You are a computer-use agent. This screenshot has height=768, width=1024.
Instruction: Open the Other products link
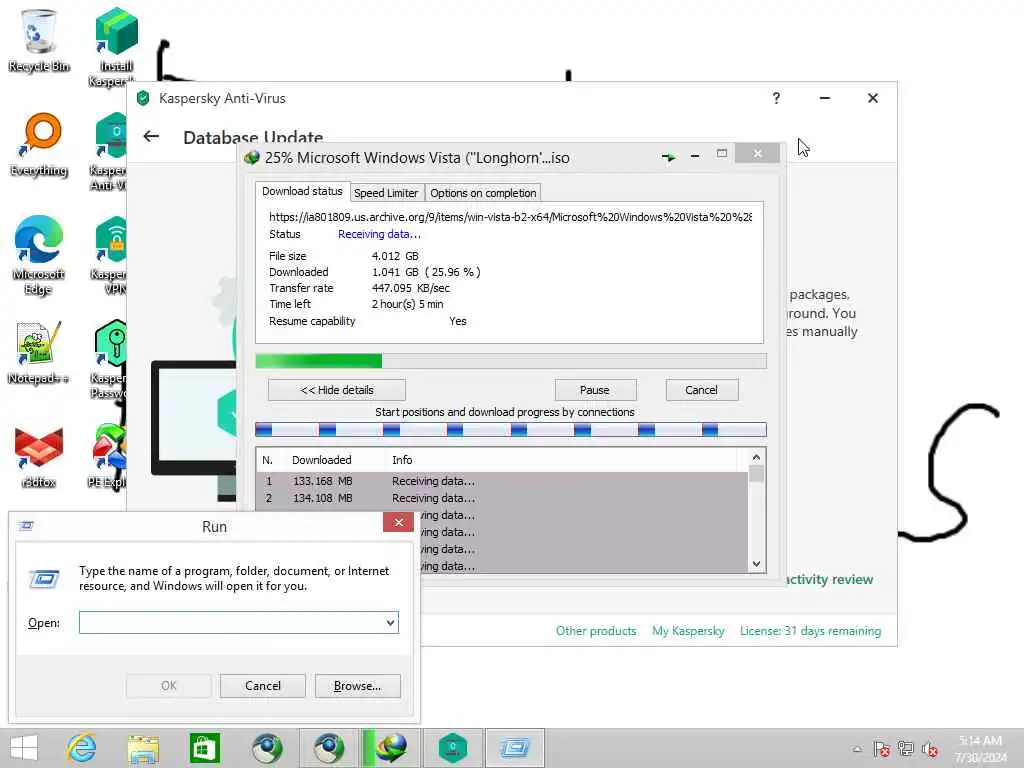coord(596,631)
